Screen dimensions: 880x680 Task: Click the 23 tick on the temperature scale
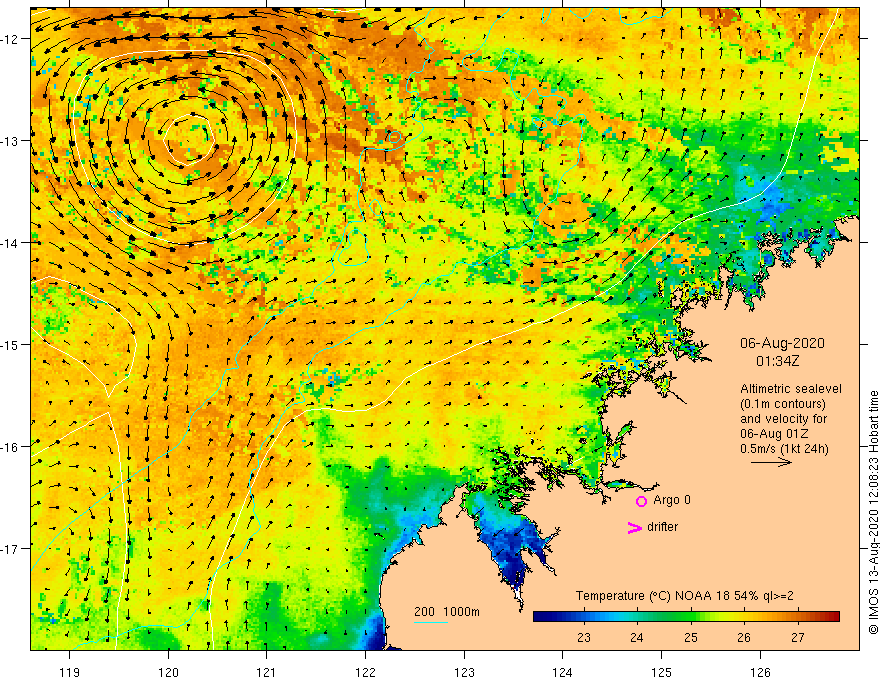(584, 637)
